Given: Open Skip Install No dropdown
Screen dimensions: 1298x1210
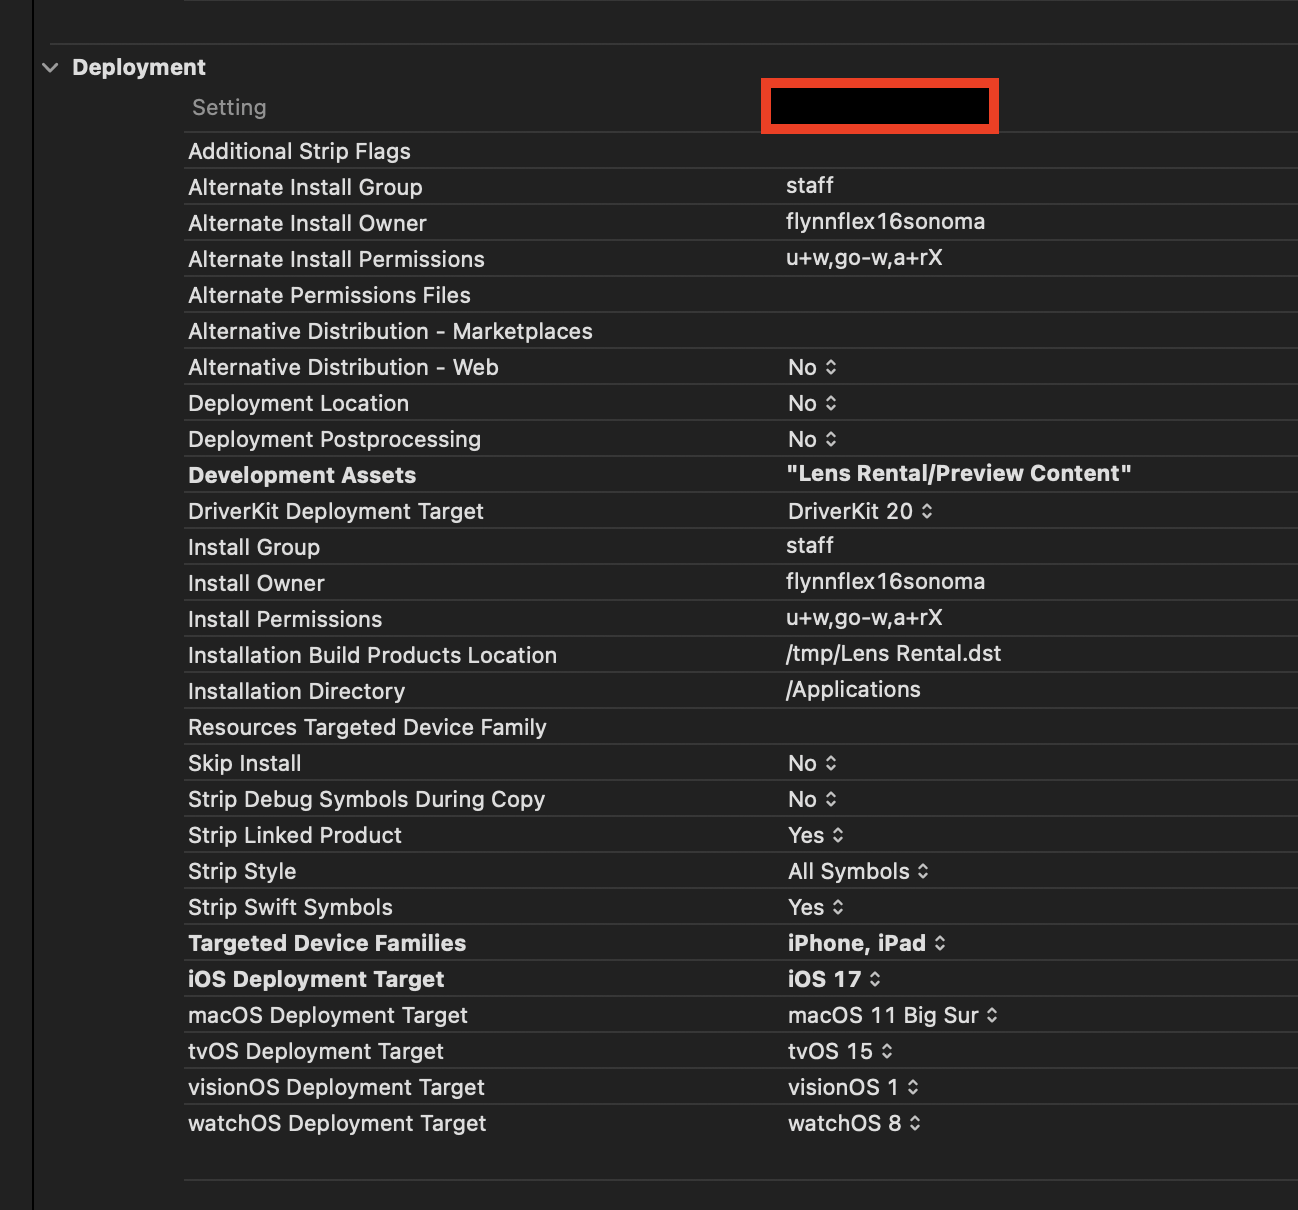Looking at the screenshot, I should click(812, 764).
